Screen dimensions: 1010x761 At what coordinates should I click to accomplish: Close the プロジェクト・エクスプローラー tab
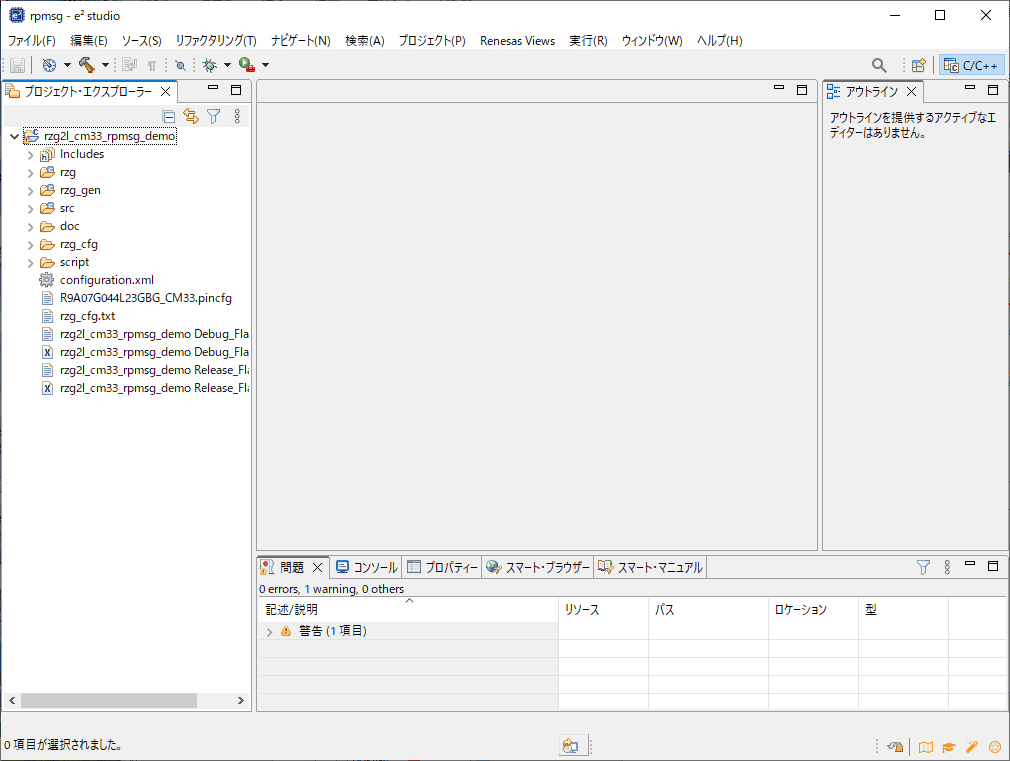(166, 92)
